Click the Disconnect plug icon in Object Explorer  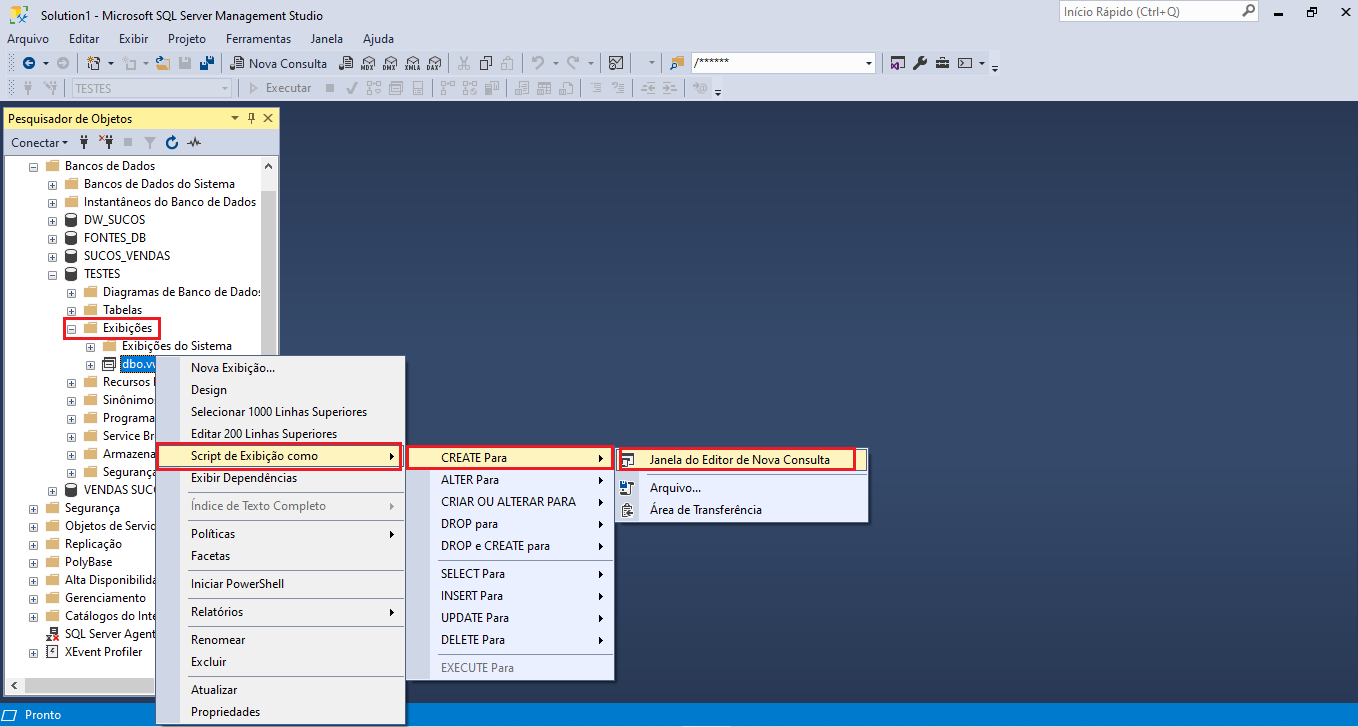106,143
